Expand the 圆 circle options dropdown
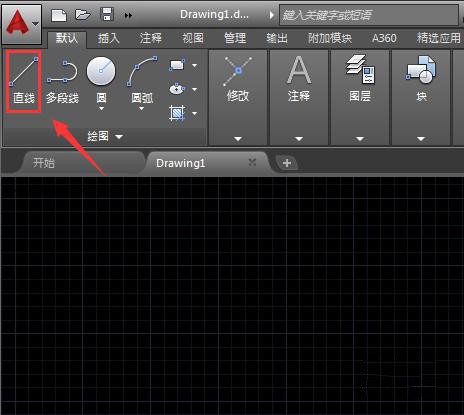 (x=101, y=109)
